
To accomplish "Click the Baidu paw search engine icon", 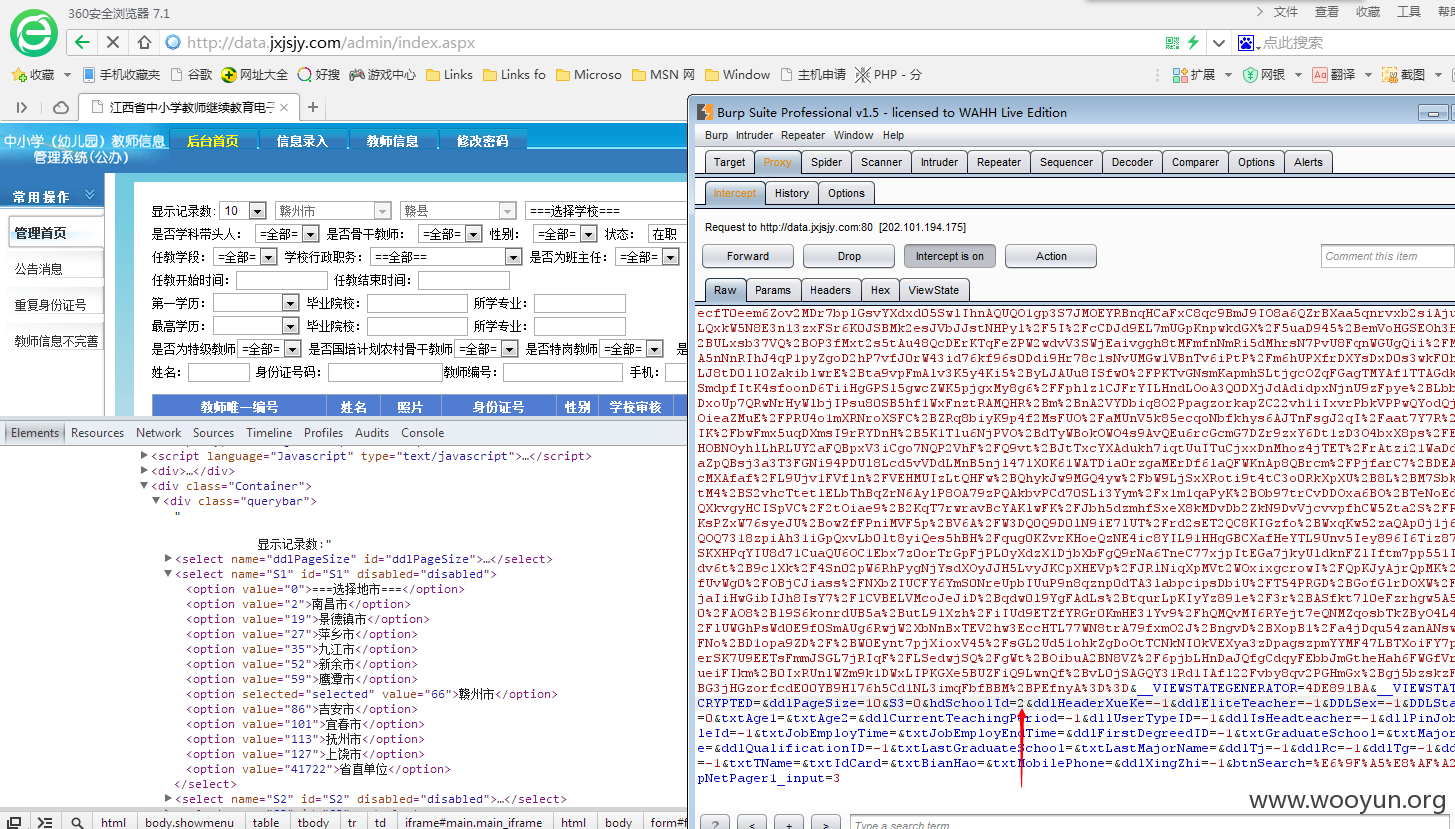I will click(x=1246, y=43).
